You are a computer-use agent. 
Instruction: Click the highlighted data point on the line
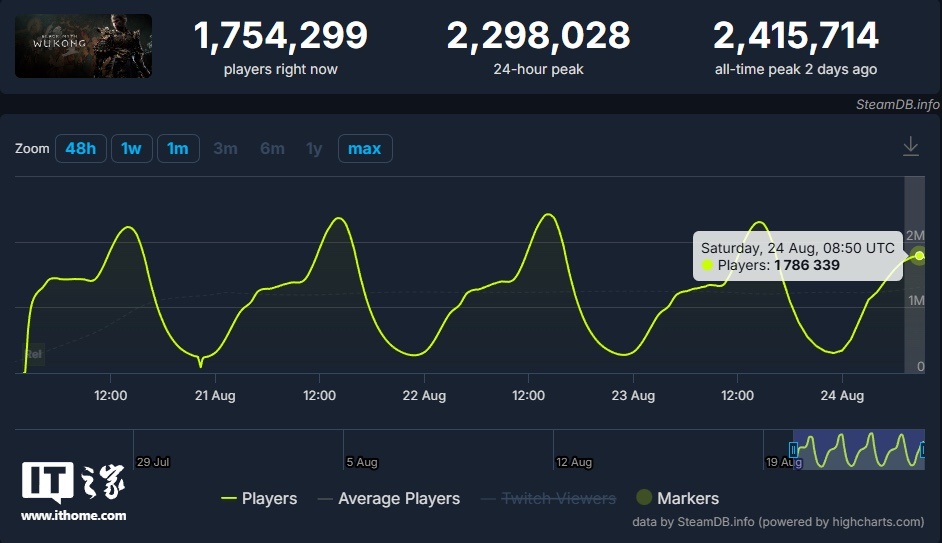point(919,256)
